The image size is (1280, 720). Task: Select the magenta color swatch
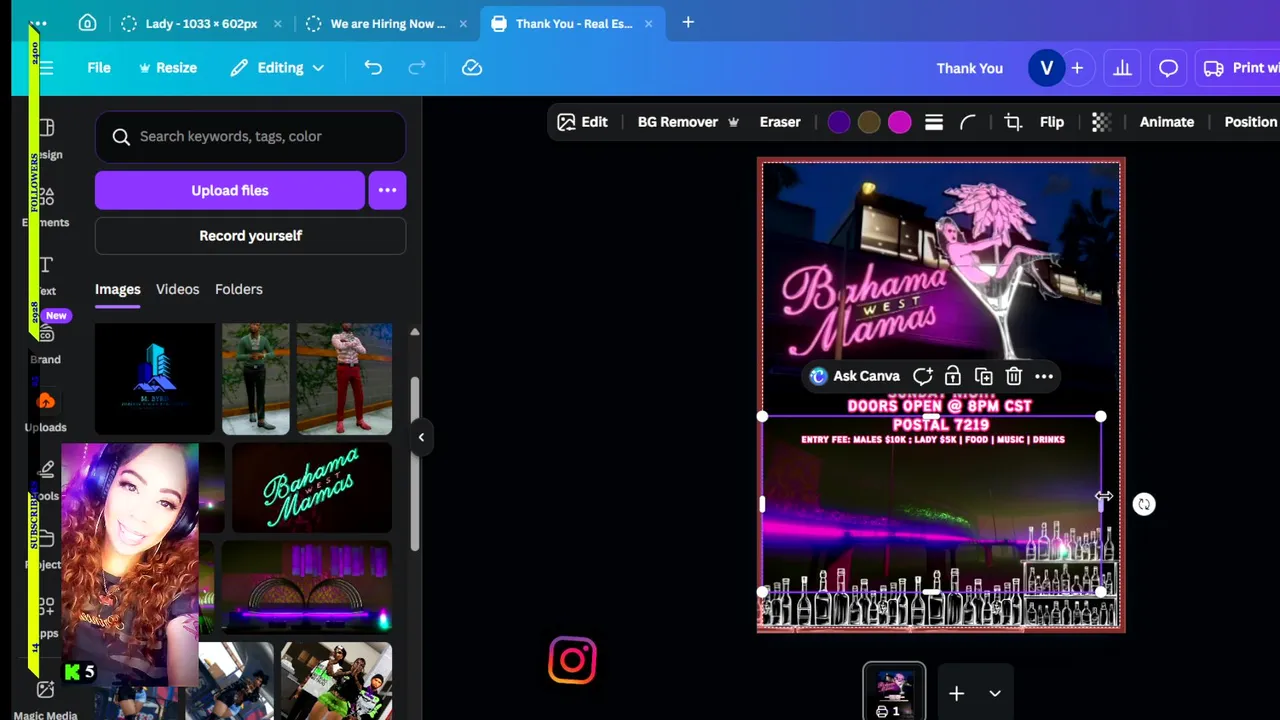coord(899,122)
